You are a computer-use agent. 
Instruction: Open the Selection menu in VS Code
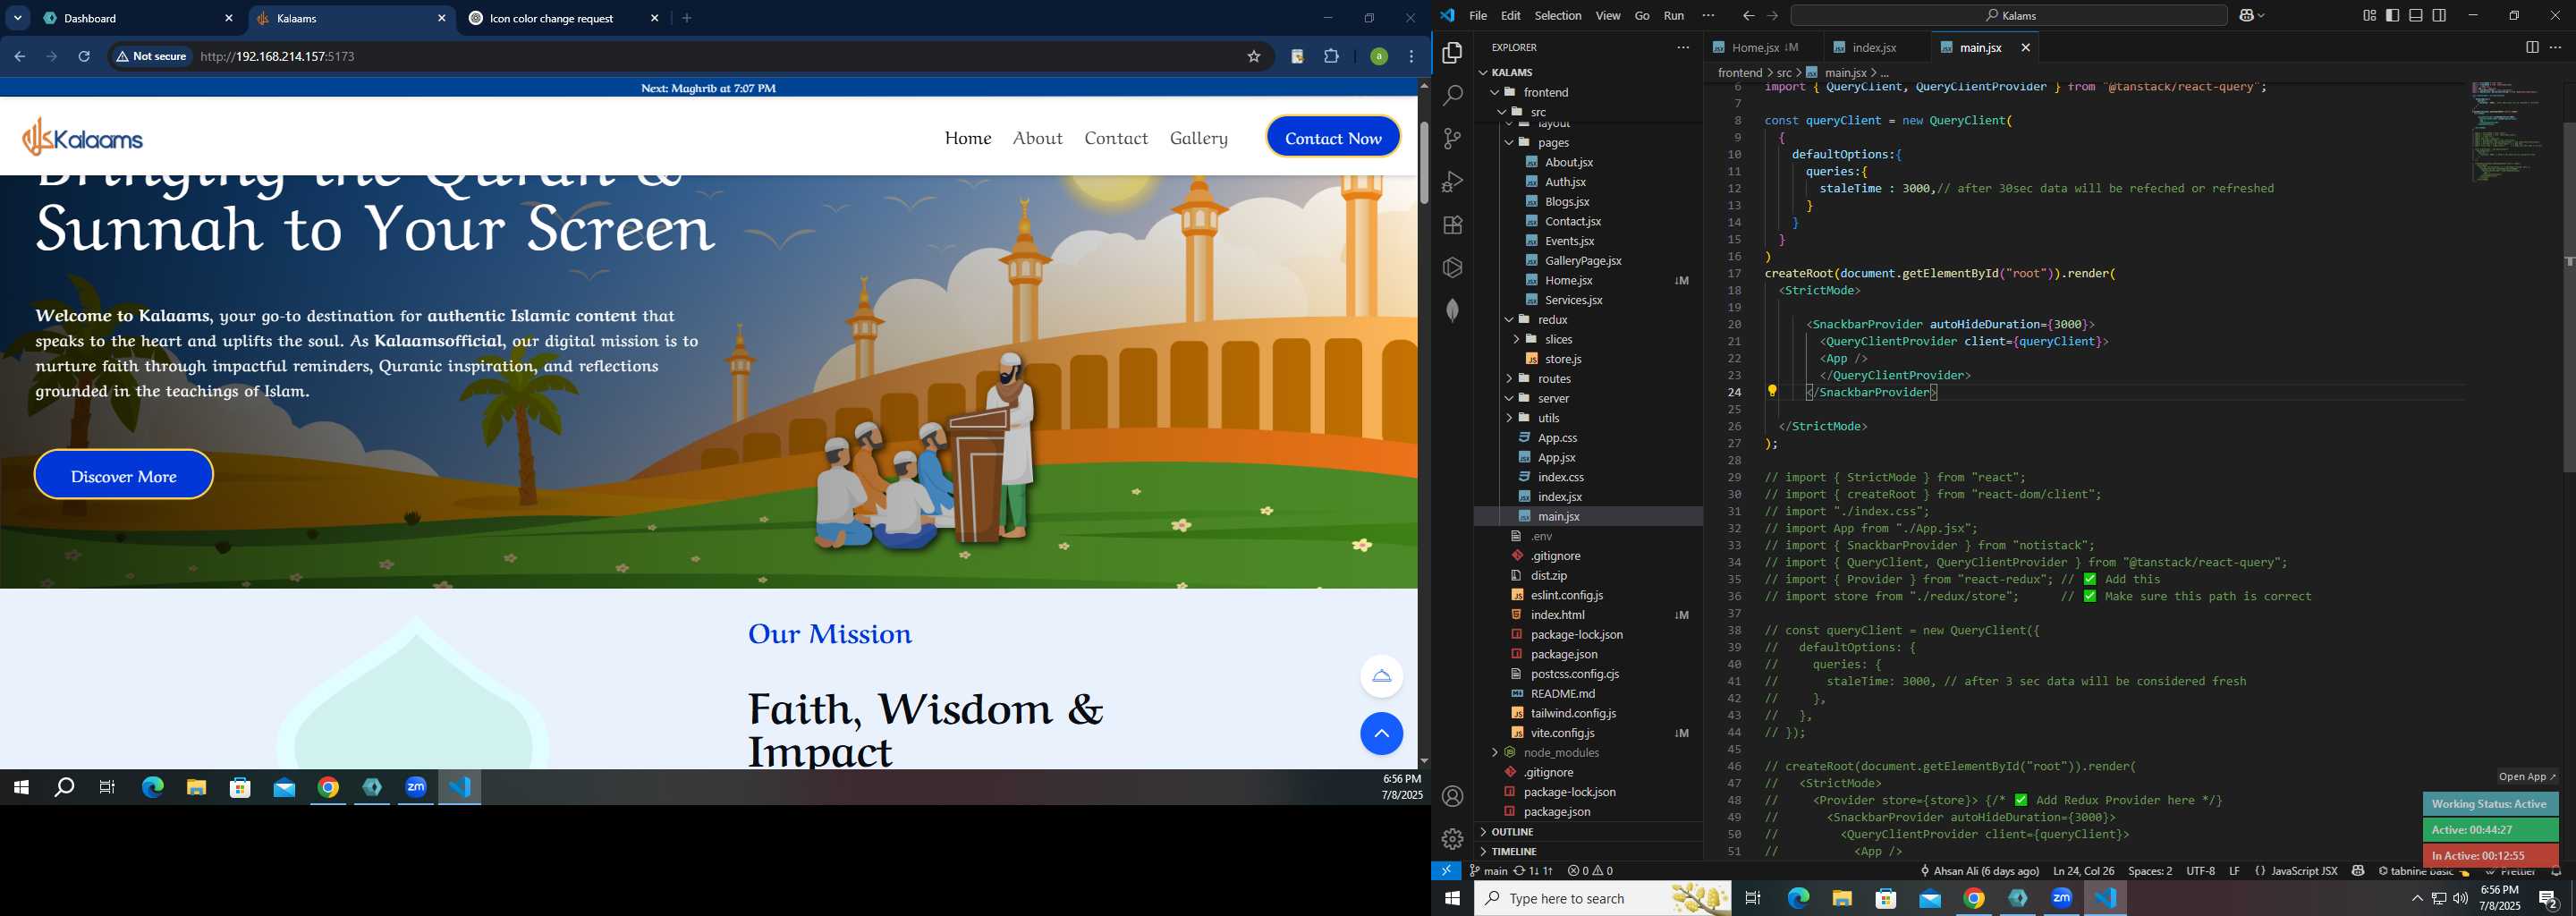pyautogui.click(x=1557, y=16)
